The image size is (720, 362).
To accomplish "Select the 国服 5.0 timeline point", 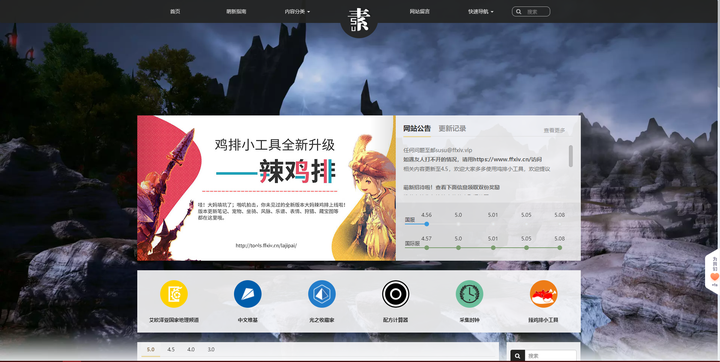I will [458, 224].
